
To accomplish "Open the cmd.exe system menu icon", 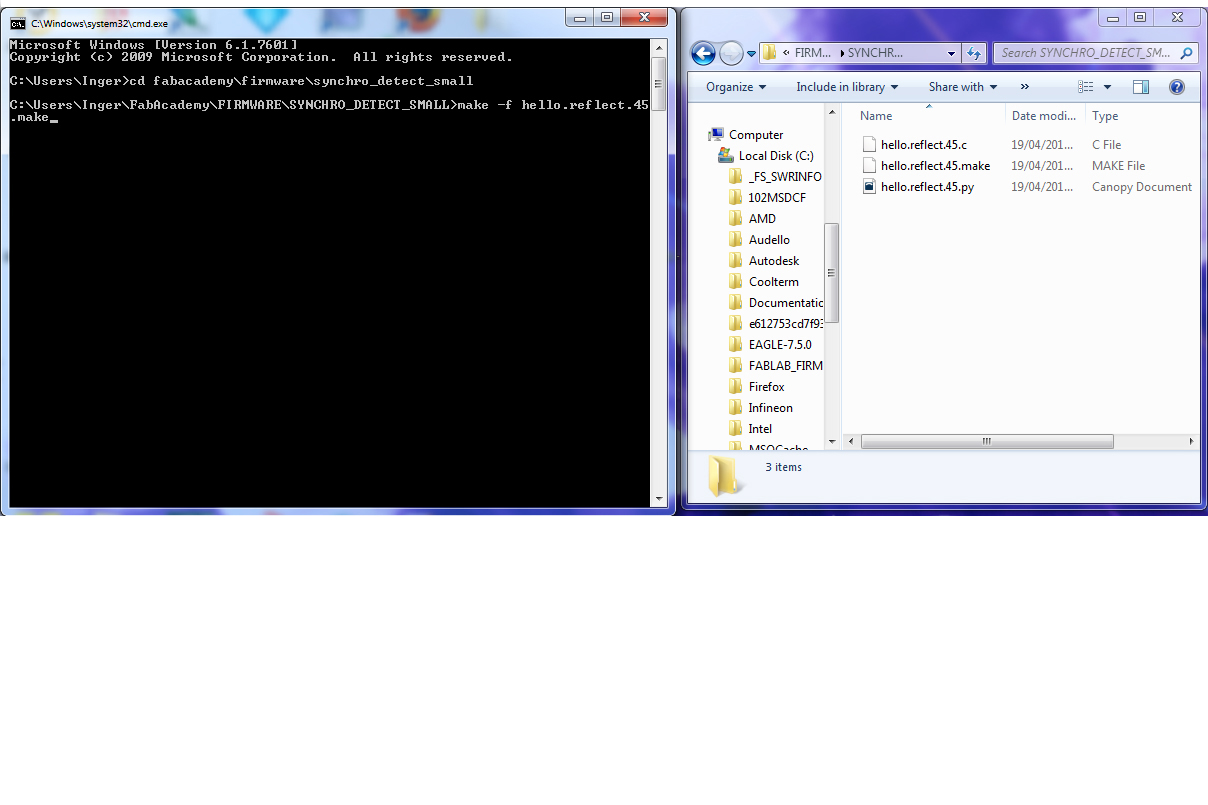I will point(17,23).
